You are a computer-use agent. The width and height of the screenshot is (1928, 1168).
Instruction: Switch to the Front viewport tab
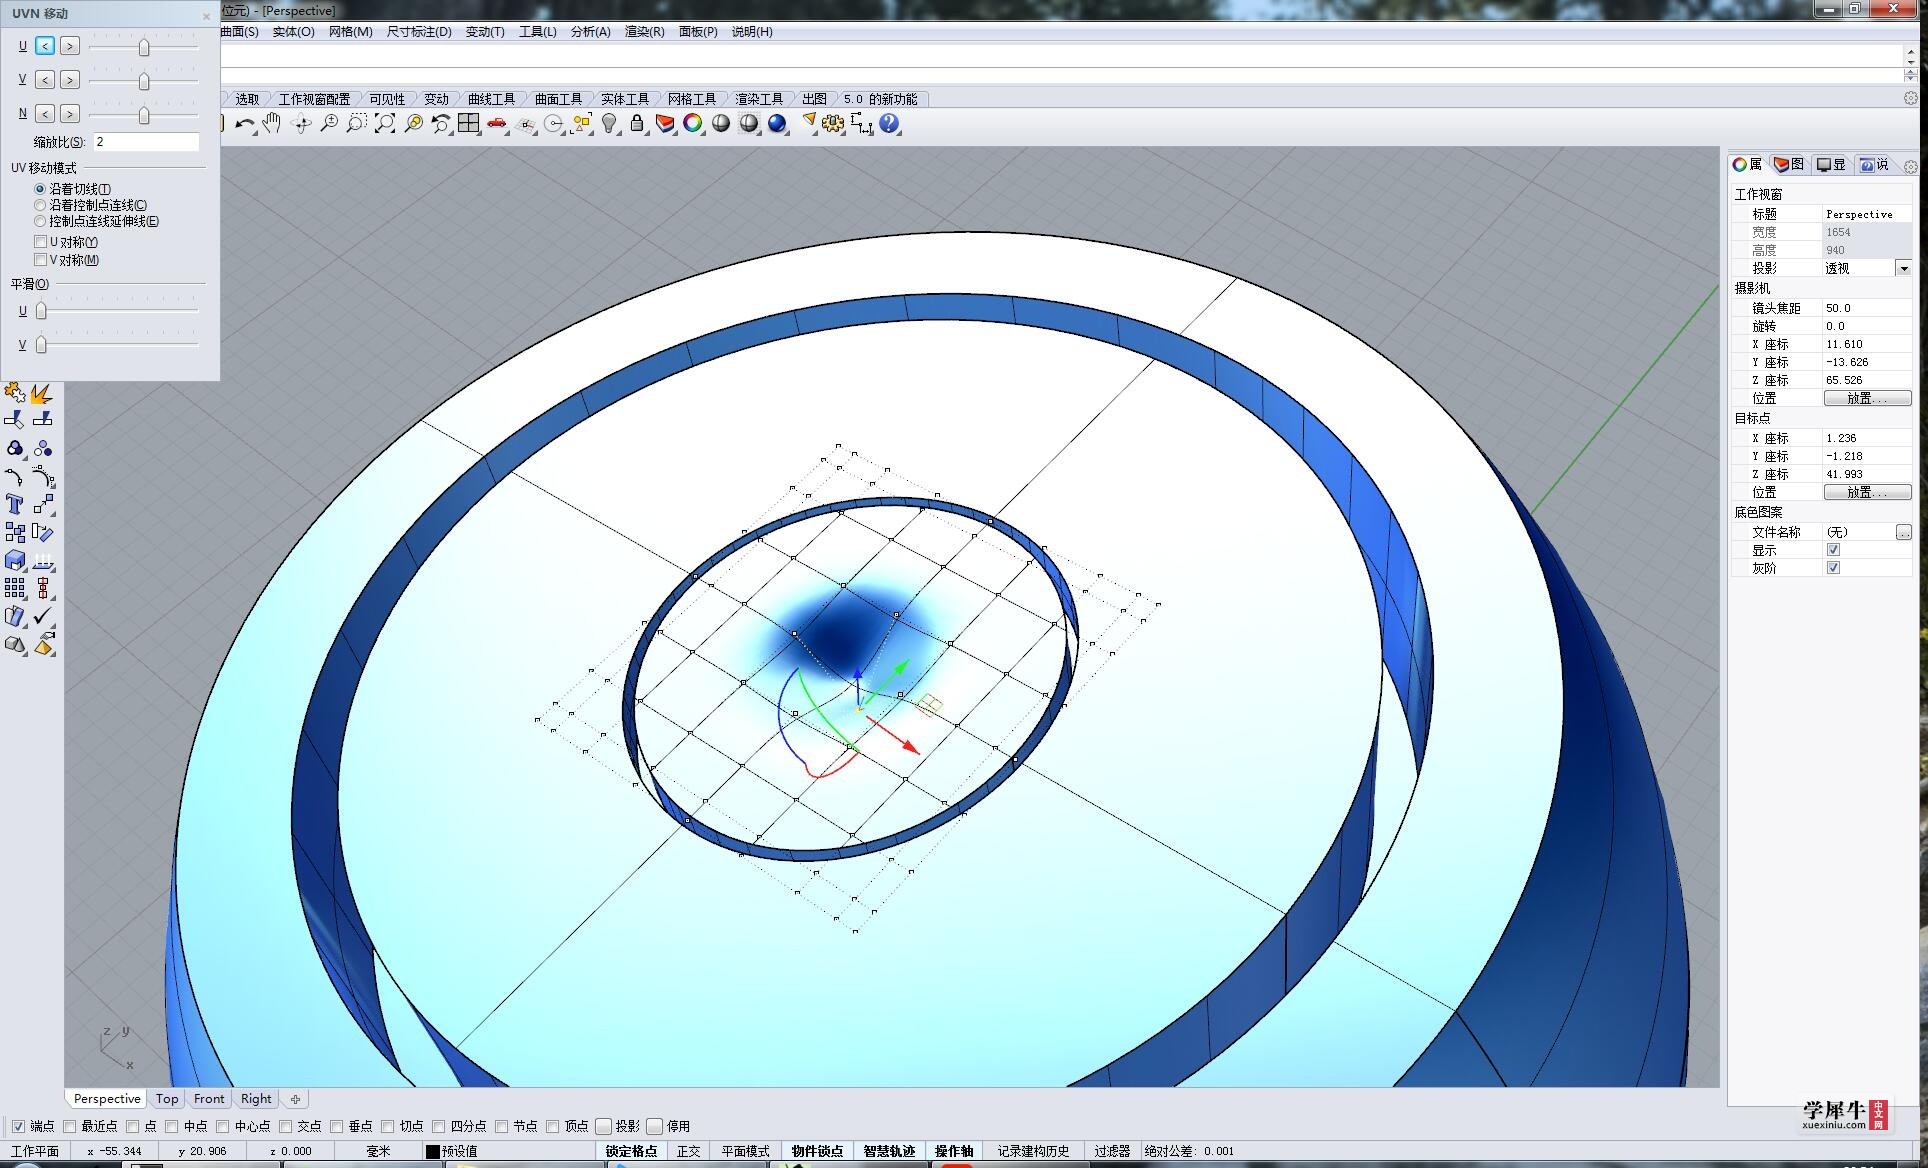pyautogui.click(x=209, y=1098)
